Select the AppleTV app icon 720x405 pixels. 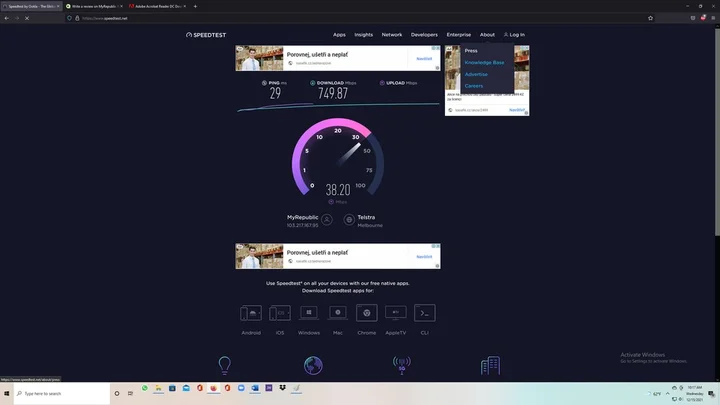pyautogui.click(x=396, y=313)
